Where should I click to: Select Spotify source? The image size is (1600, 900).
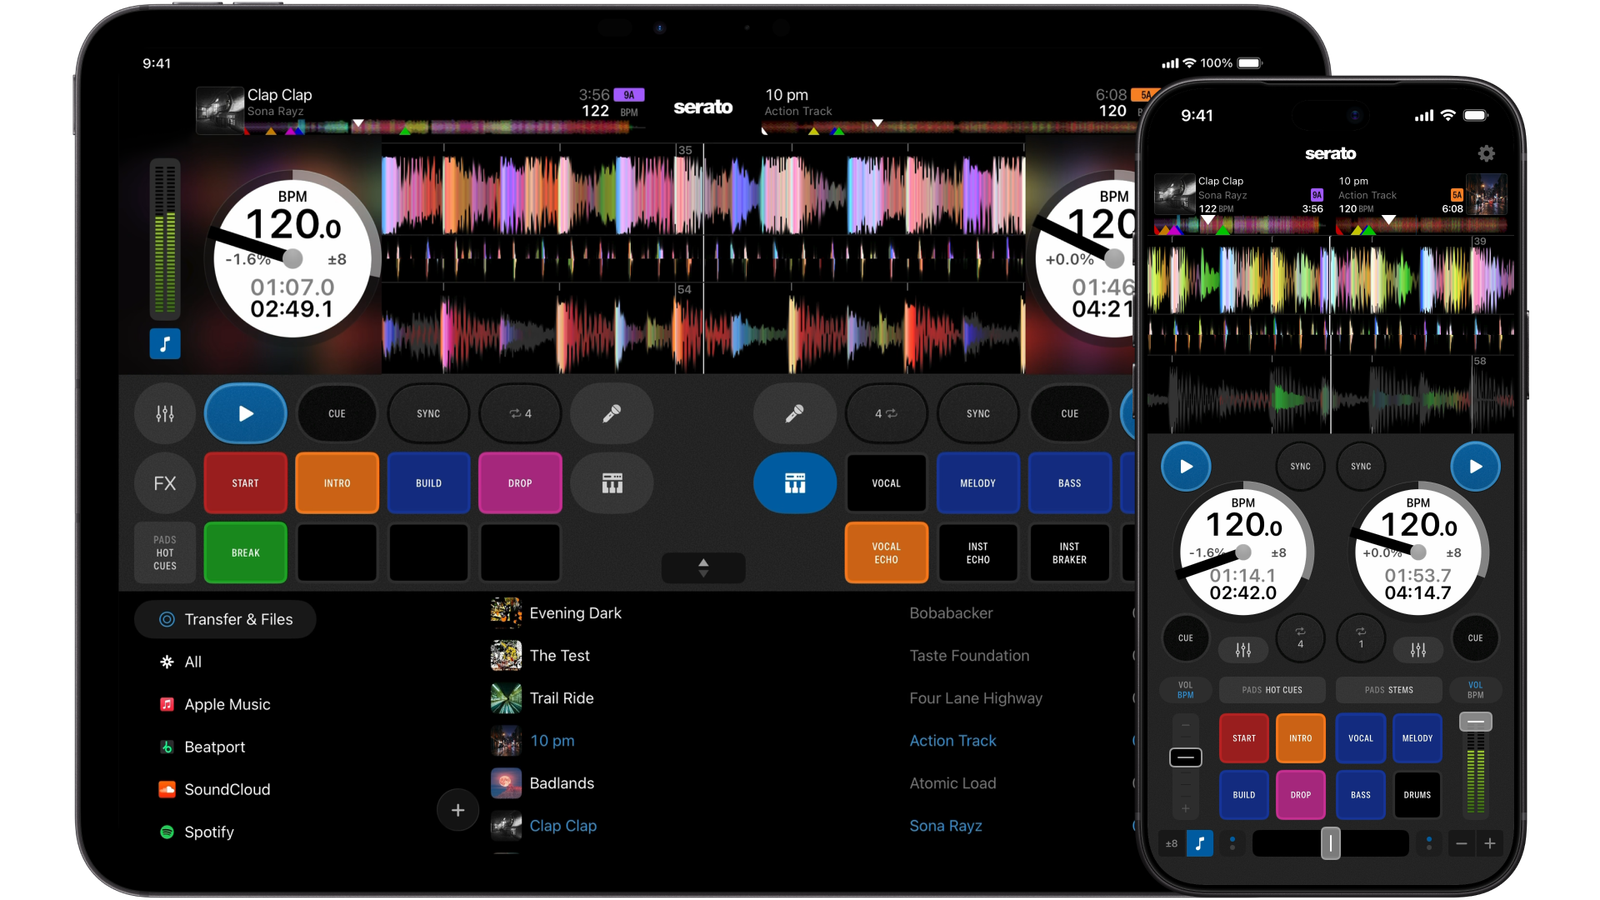coord(196,832)
